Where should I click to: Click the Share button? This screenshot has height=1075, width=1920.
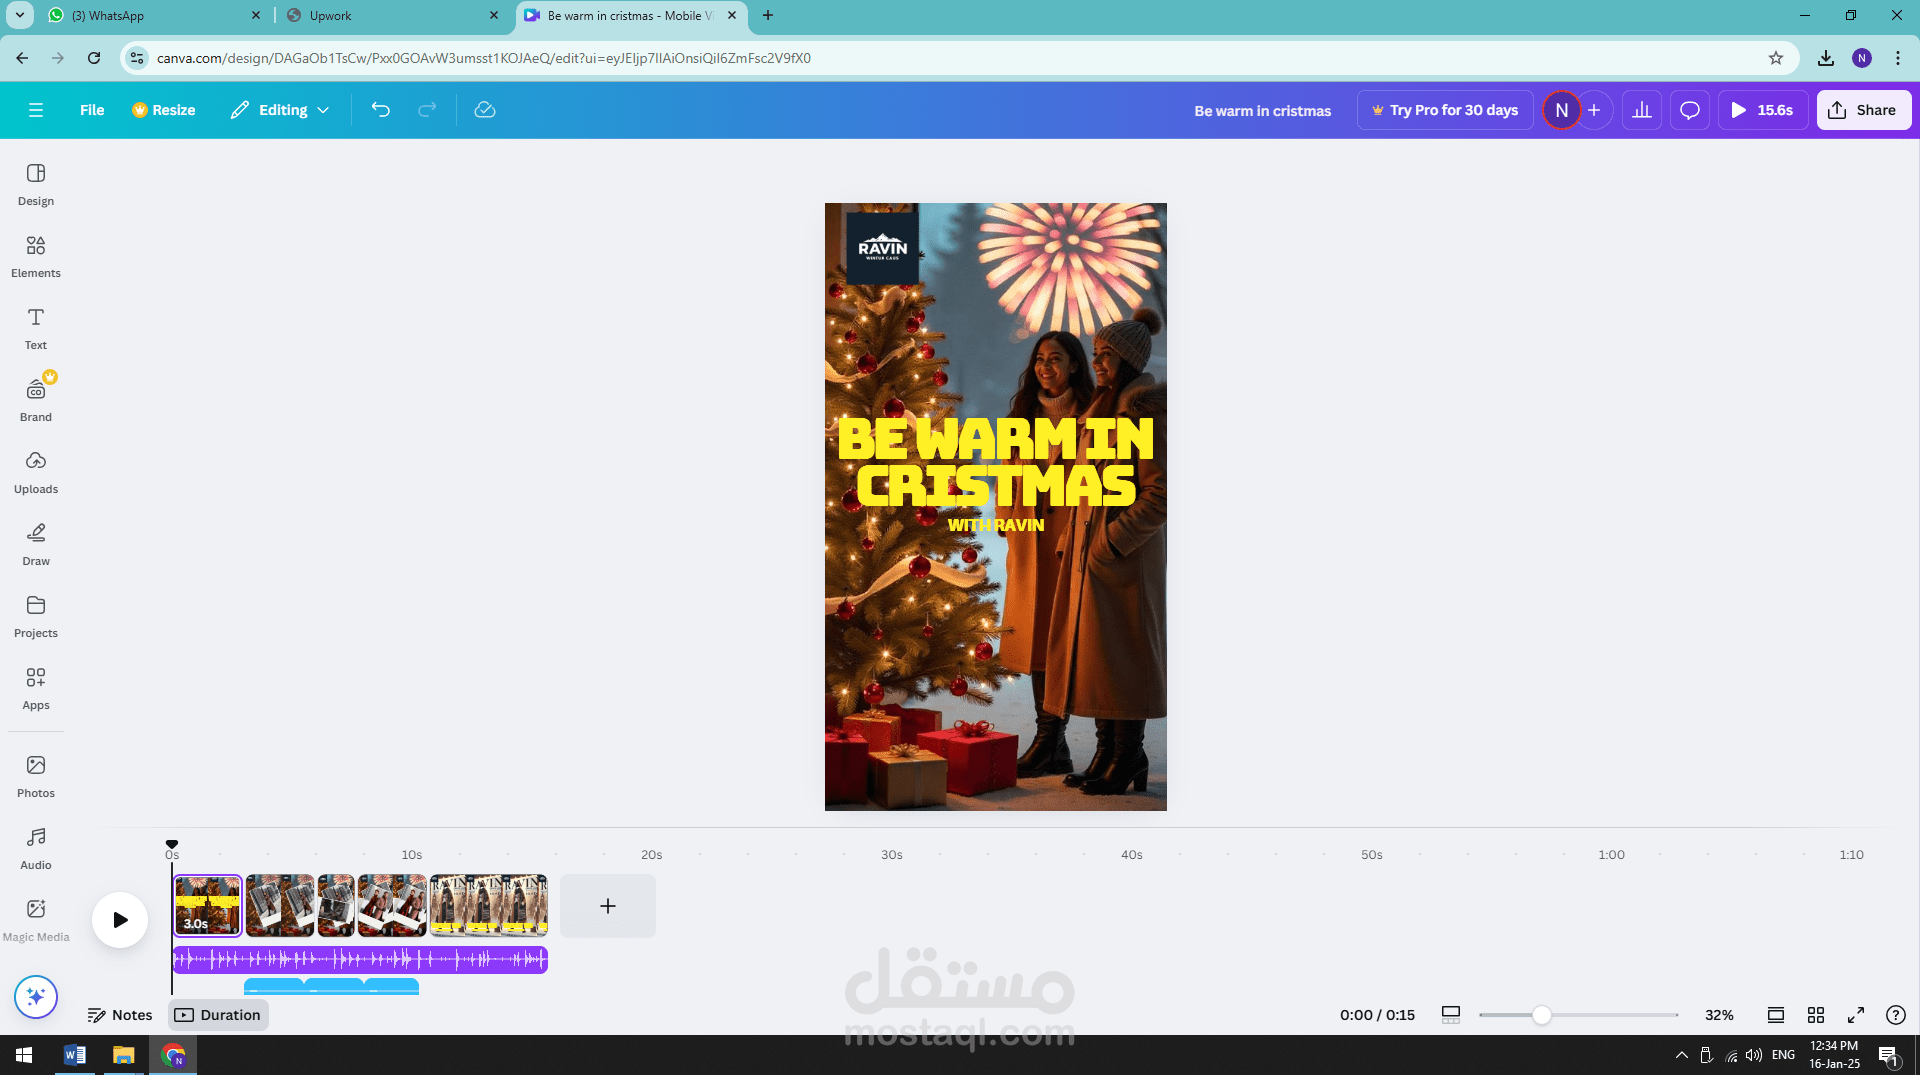click(1864, 110)
